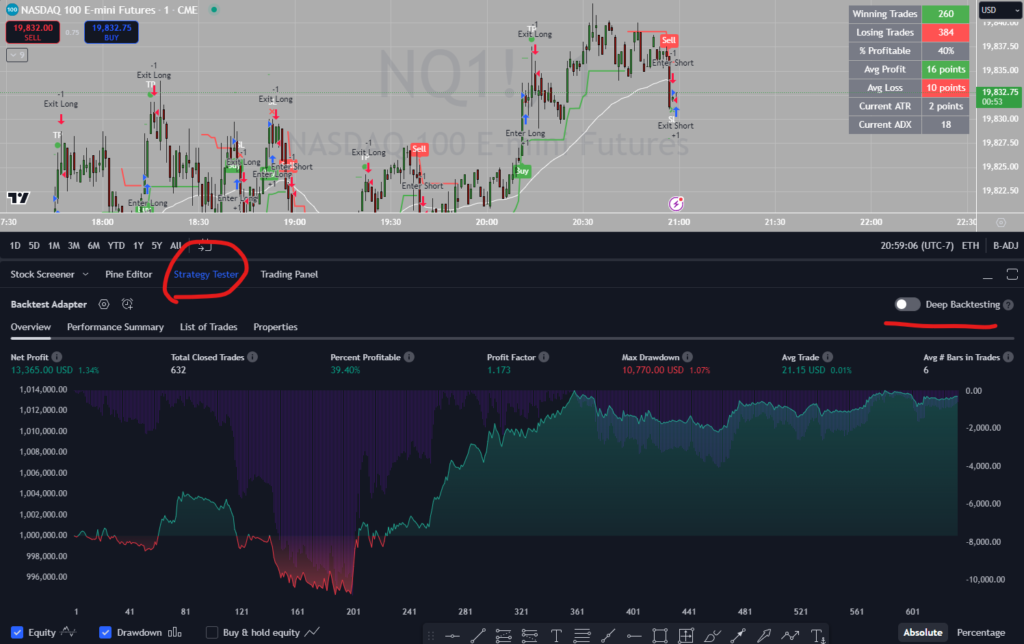Open the Backtest Adapter settings icon
Screen dimensions: 1024x644
point(104,304)
